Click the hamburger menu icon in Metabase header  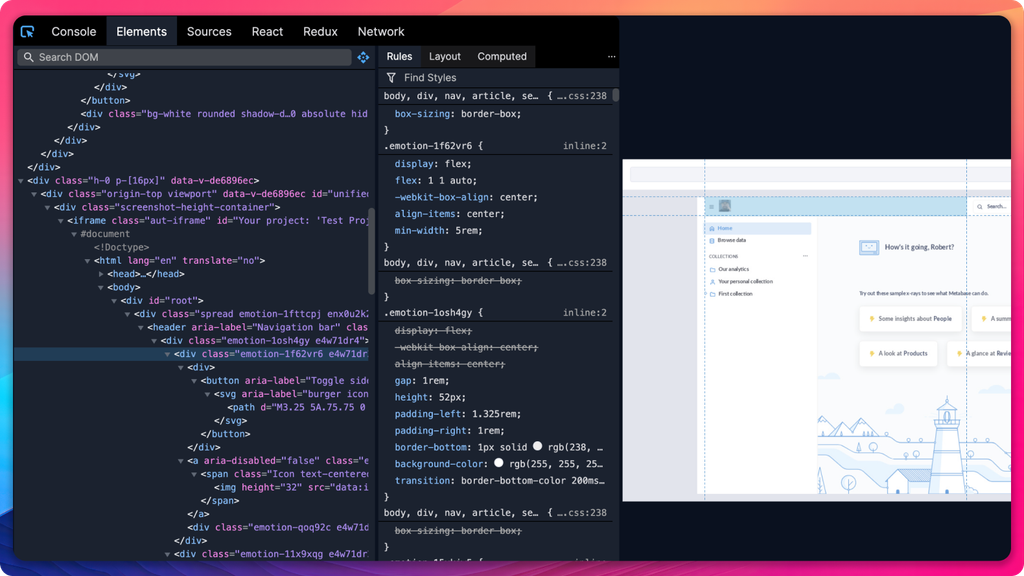[x=710, y=207]
